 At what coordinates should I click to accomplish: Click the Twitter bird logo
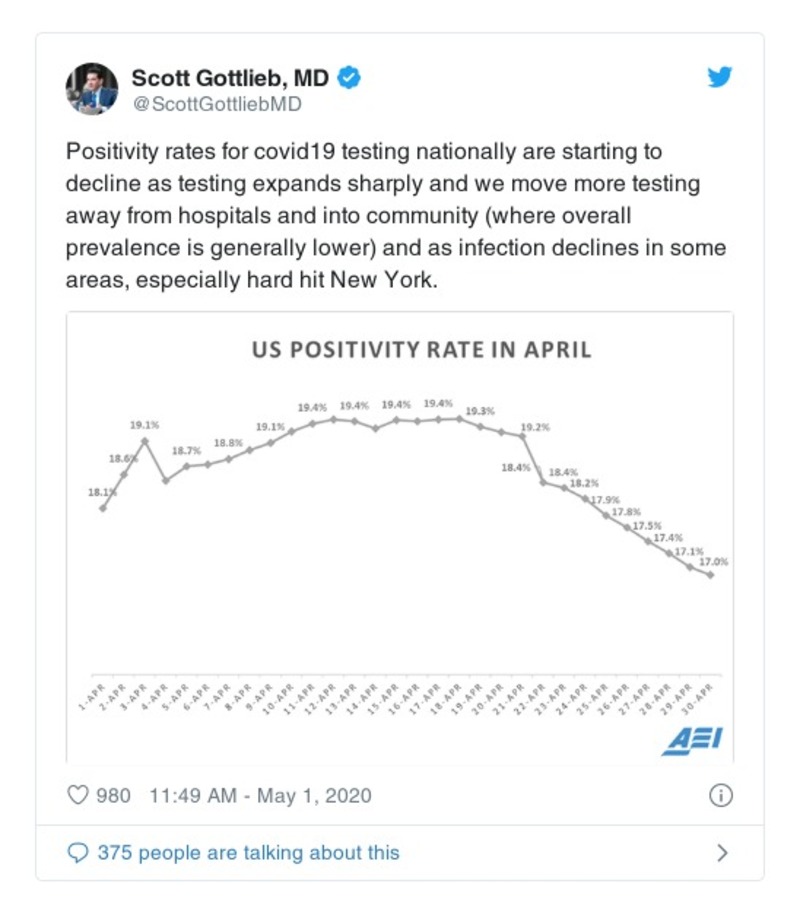pyautogui.click(x=721, y=78)
